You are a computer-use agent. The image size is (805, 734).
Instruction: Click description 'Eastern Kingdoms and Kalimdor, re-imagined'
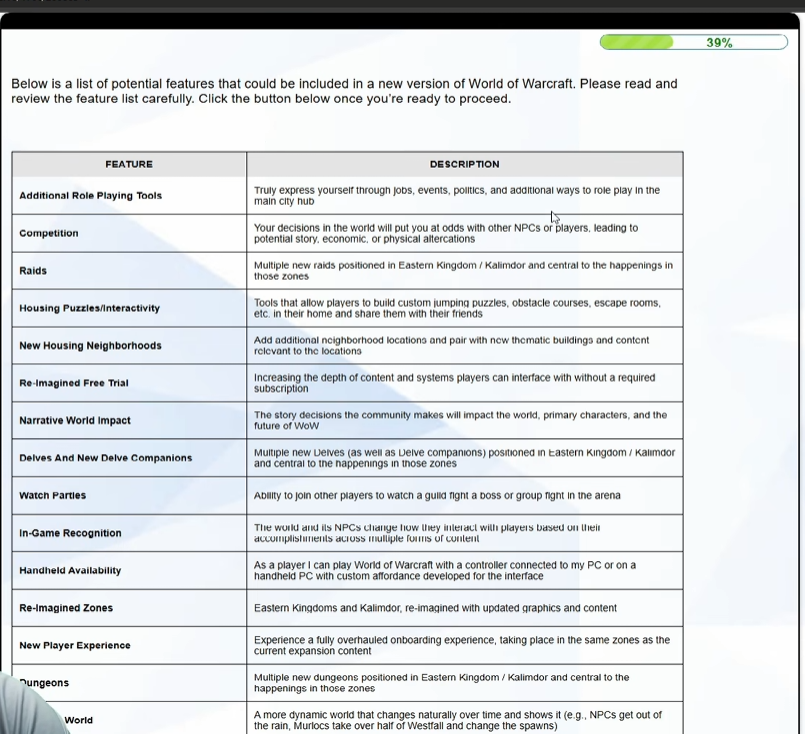pos(435,608)
